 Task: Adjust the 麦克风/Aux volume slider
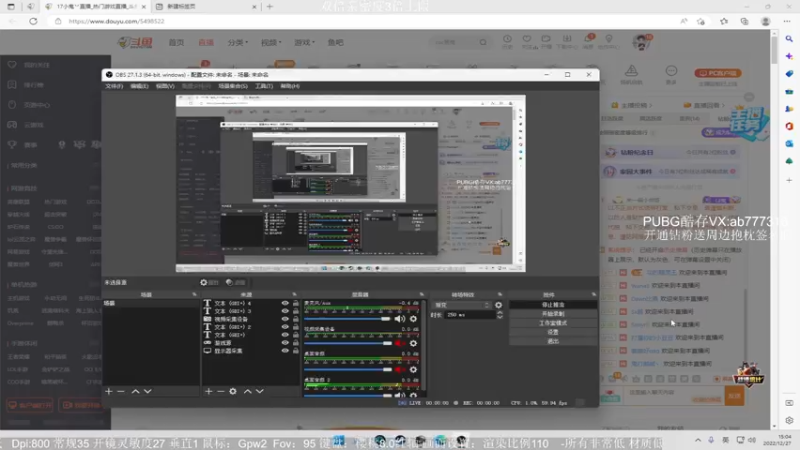click(x=348, y=319)
